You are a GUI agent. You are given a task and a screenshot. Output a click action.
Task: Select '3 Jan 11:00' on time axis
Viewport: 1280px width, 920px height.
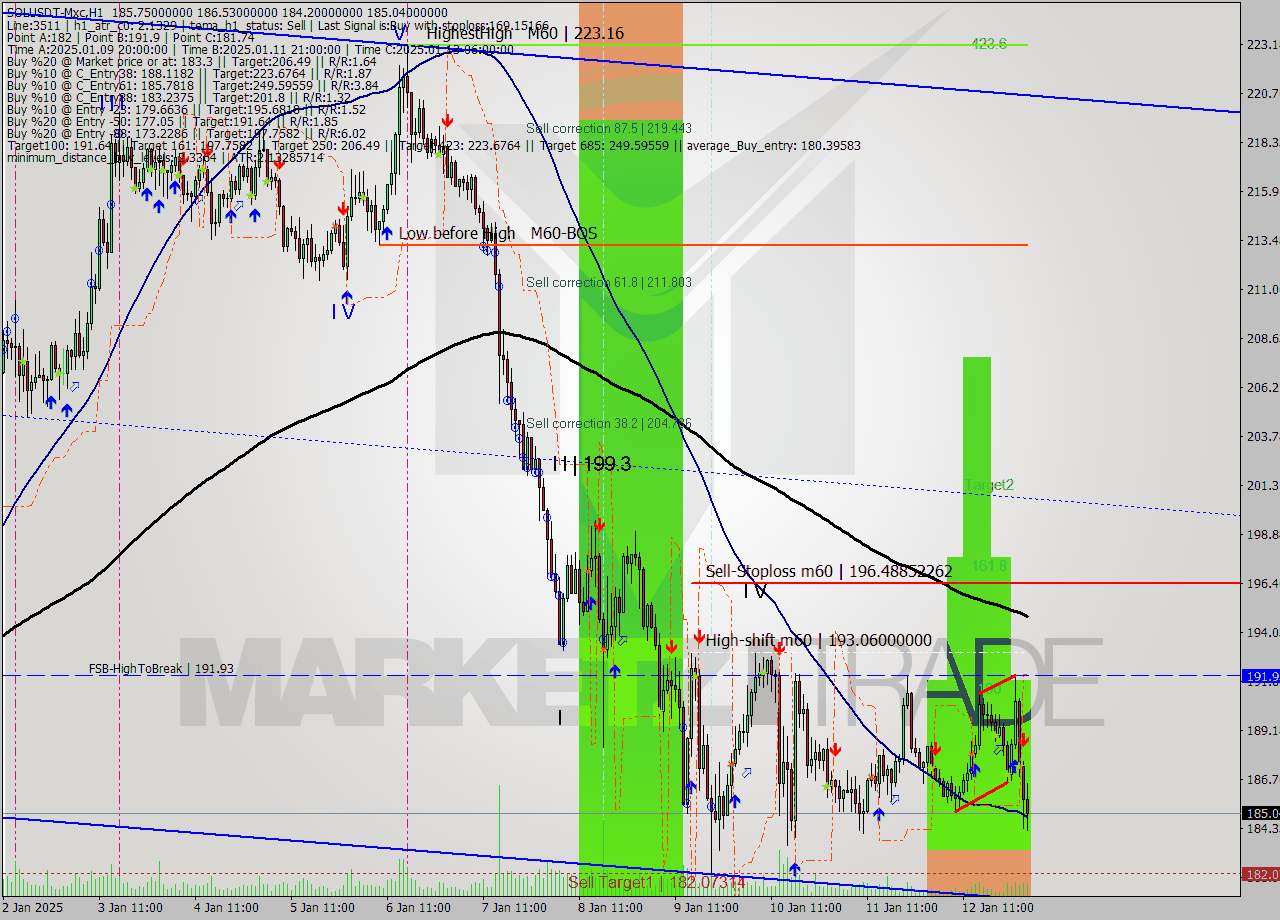pos(130,908)
